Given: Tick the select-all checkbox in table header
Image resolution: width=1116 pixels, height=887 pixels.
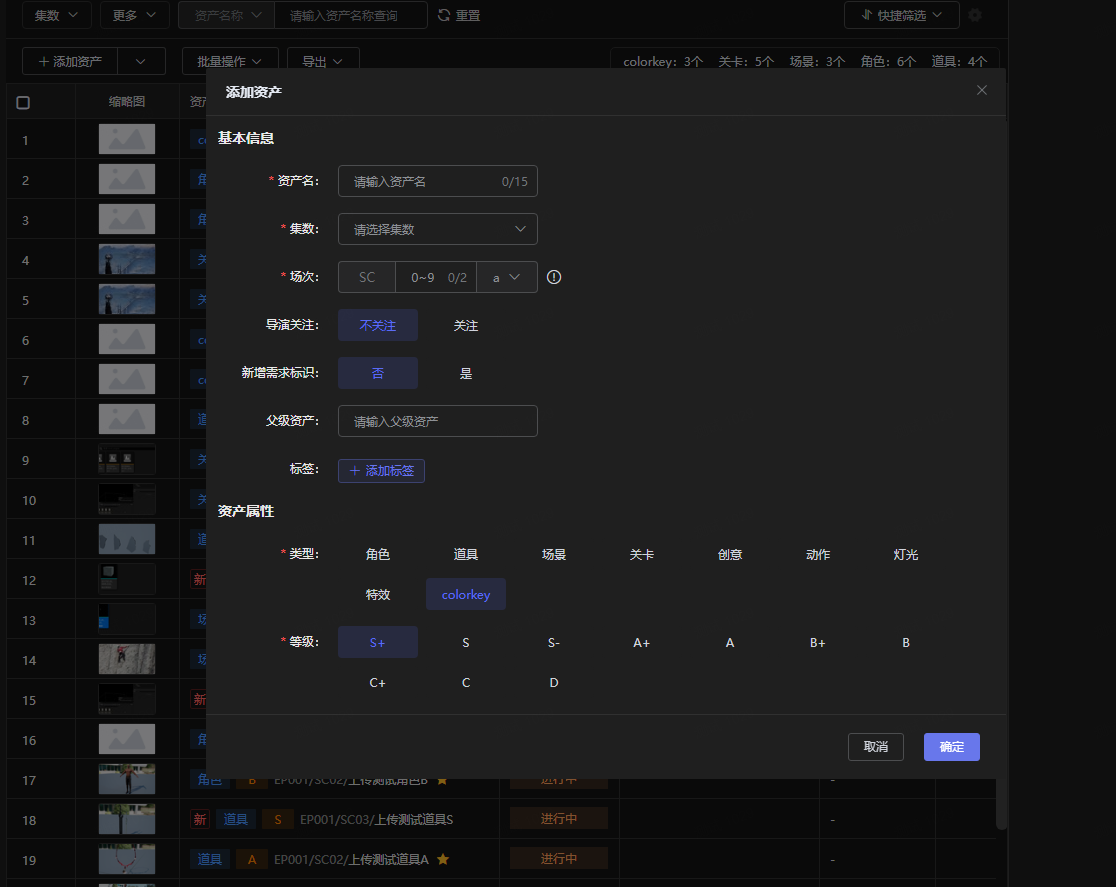Looking at the screenshot, I should pyautogui.click(x=23, y=103).
